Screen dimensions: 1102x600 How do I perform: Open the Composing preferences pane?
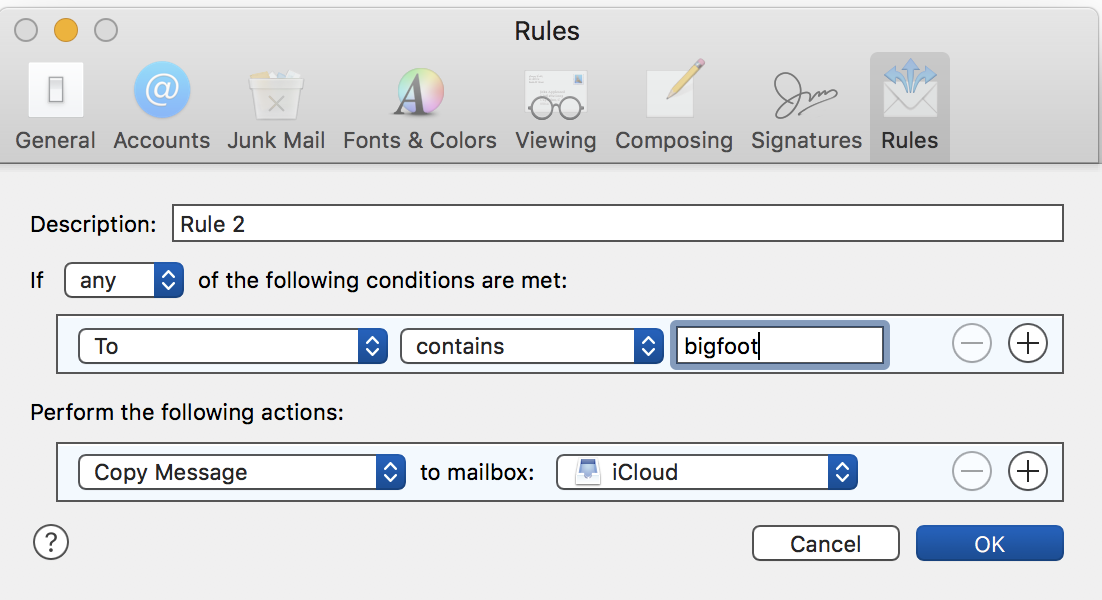coord(674,107)
